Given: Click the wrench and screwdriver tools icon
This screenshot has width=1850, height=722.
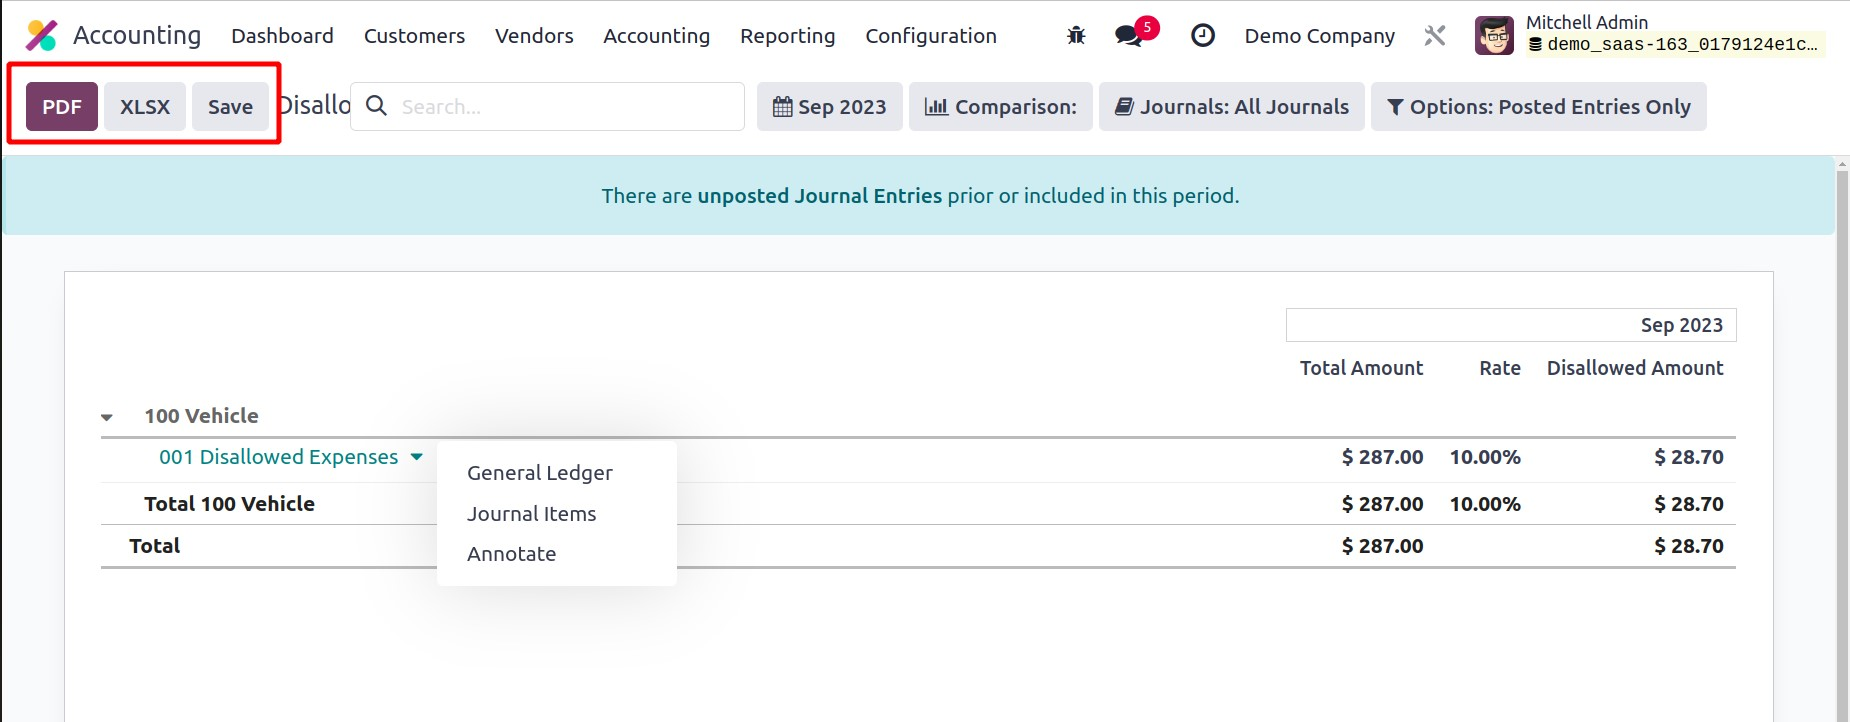Looking at the screenshot, I should coord(1435,36).
